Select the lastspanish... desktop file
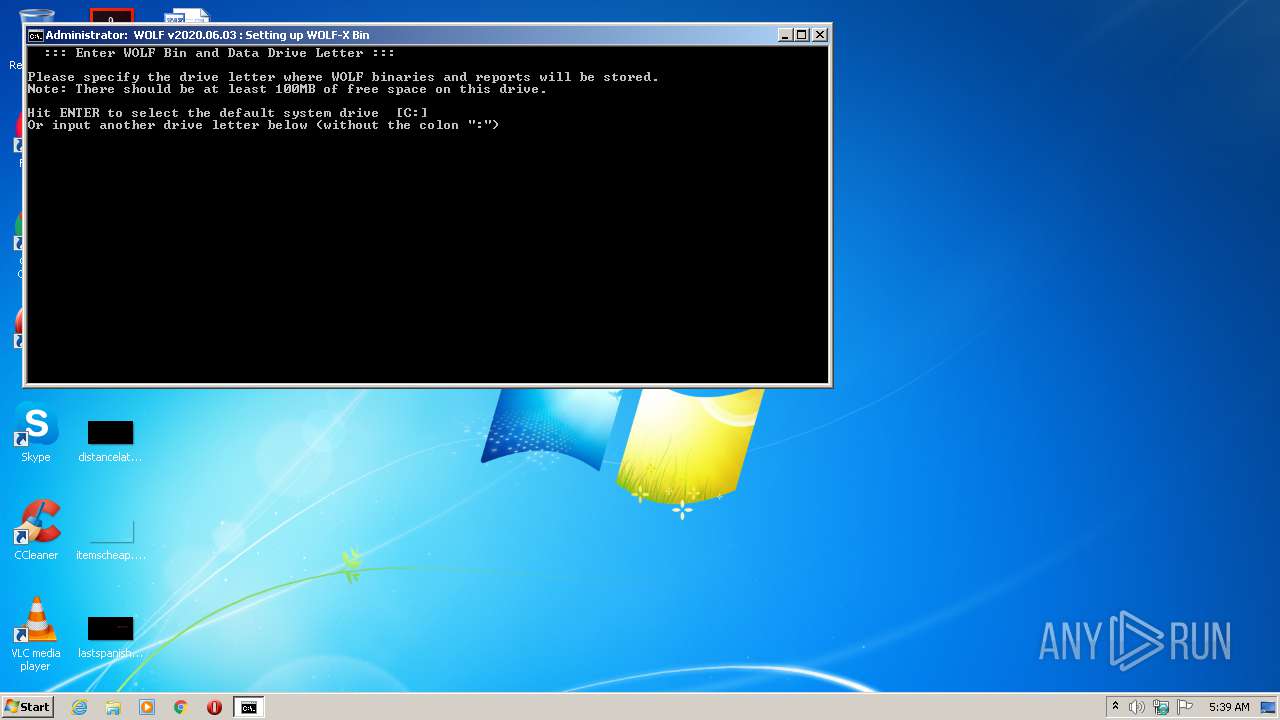Viewport: 1280px width, 720px height. coord(110,637)
